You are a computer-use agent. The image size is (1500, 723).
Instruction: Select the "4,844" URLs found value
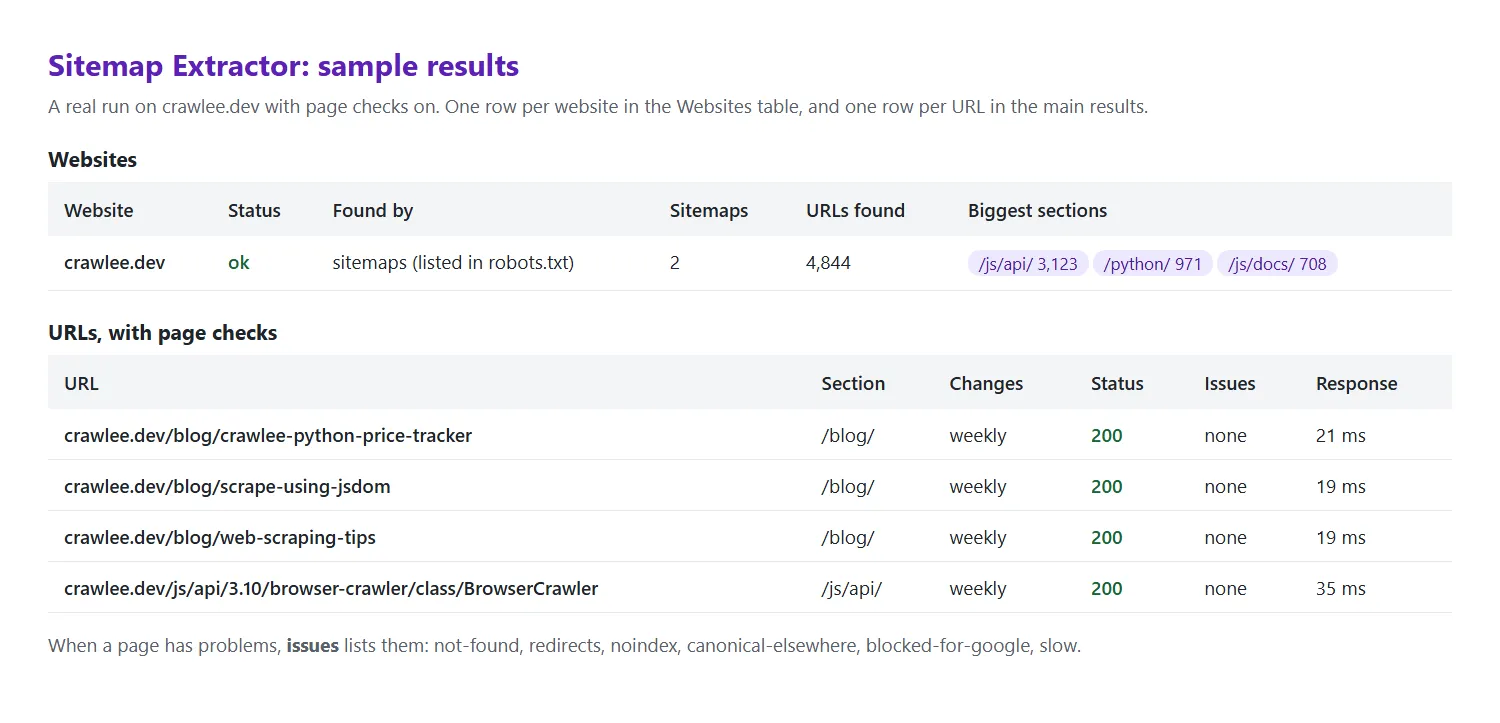click(828, 263)
